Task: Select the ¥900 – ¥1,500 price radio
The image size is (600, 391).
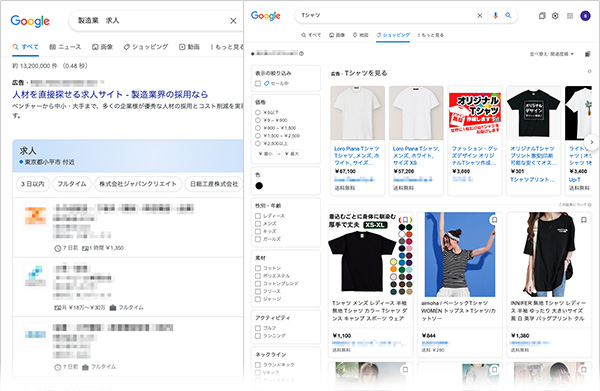Action: [x=258, y=128]
